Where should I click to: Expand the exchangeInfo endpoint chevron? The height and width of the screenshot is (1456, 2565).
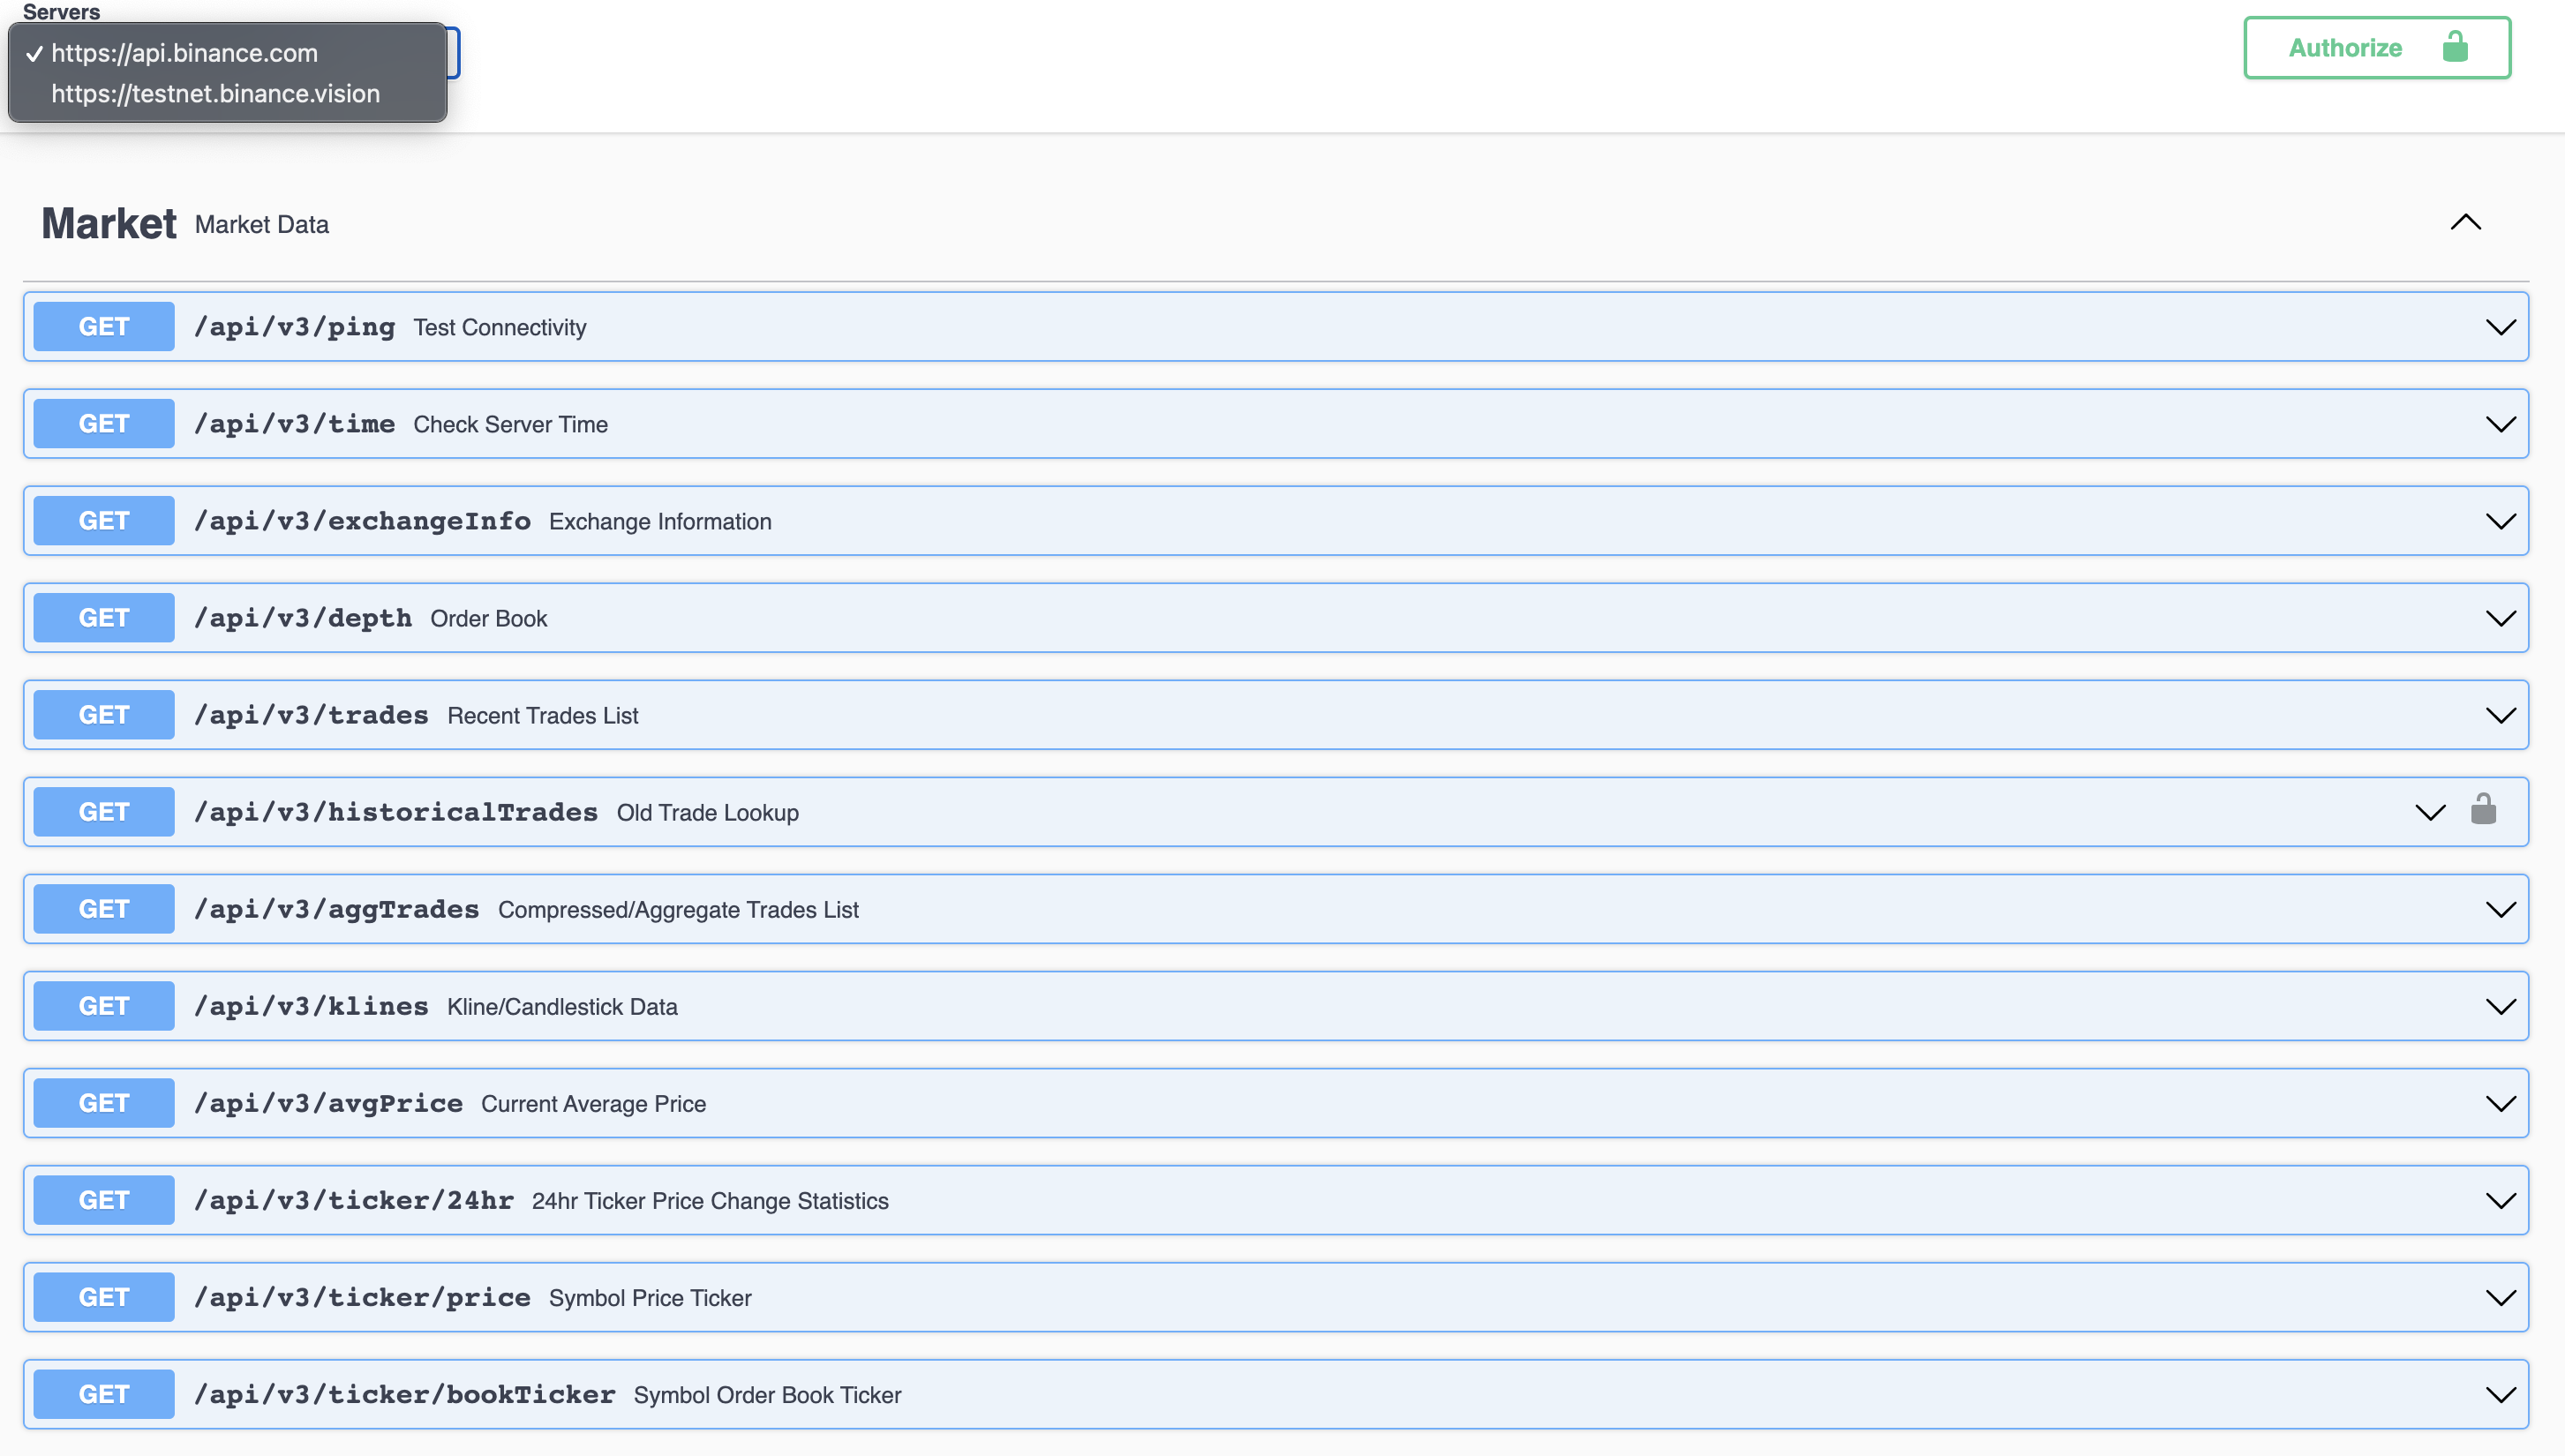(x=2500, y=522)
